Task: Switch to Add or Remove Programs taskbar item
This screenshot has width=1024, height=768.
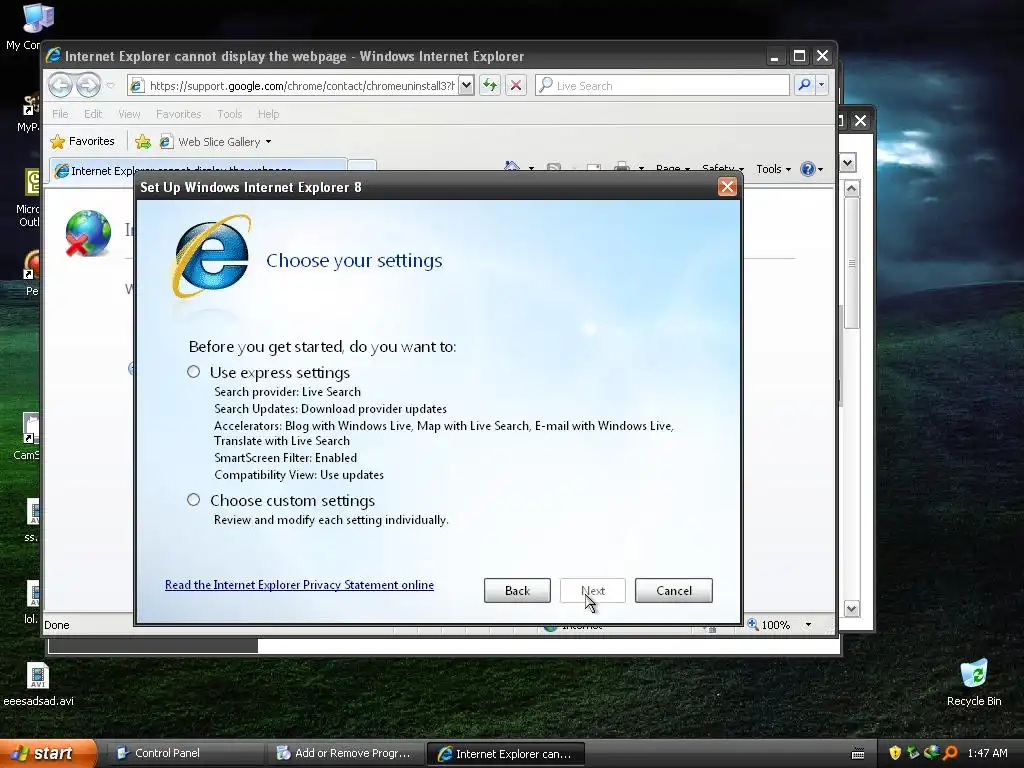Action: 344,753
